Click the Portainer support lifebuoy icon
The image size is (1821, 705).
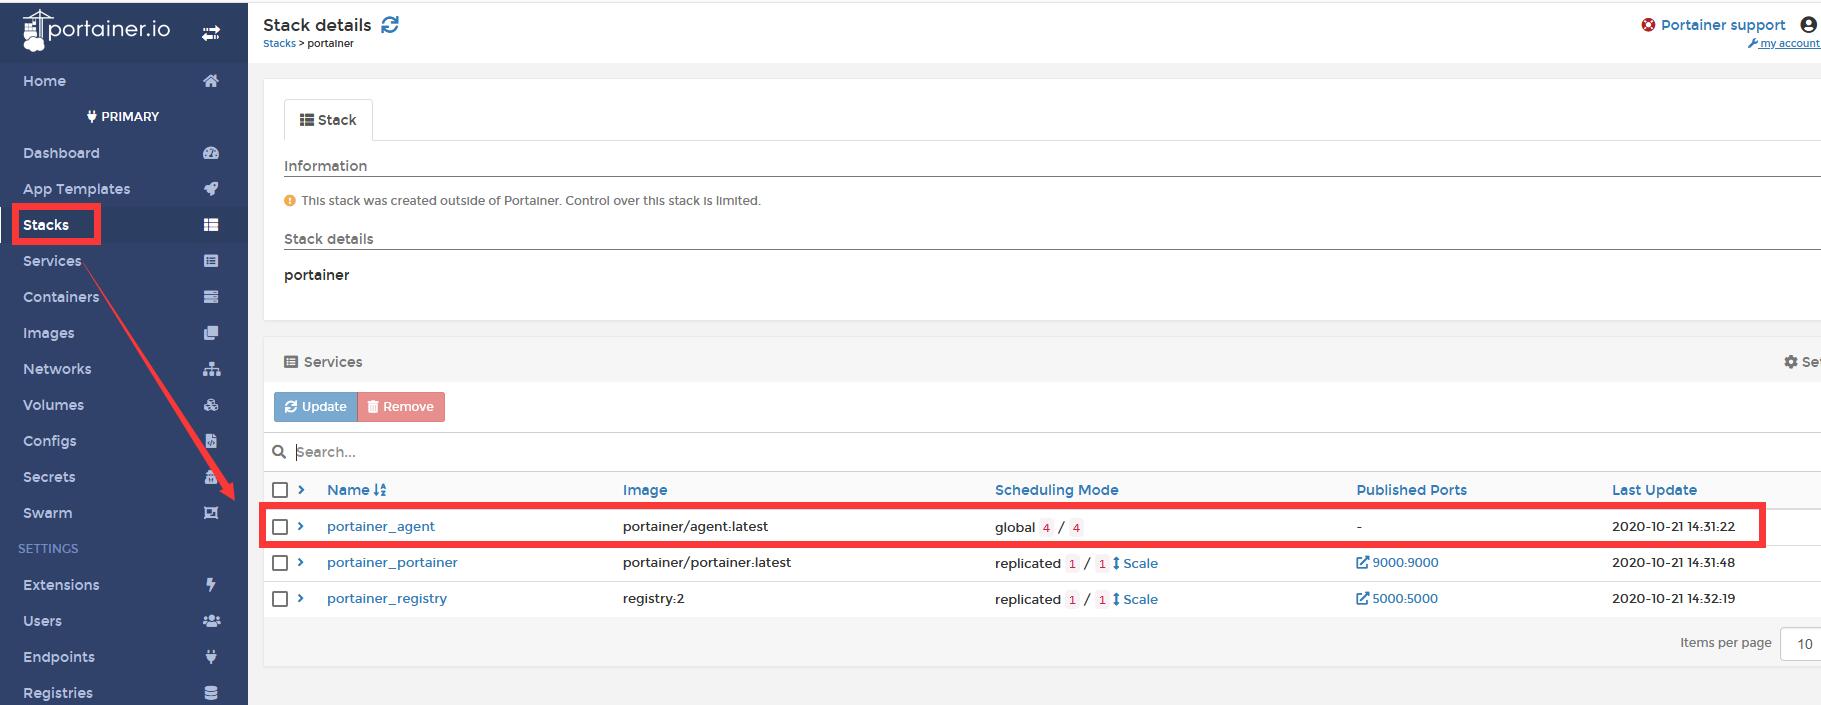coord(1648,25)
